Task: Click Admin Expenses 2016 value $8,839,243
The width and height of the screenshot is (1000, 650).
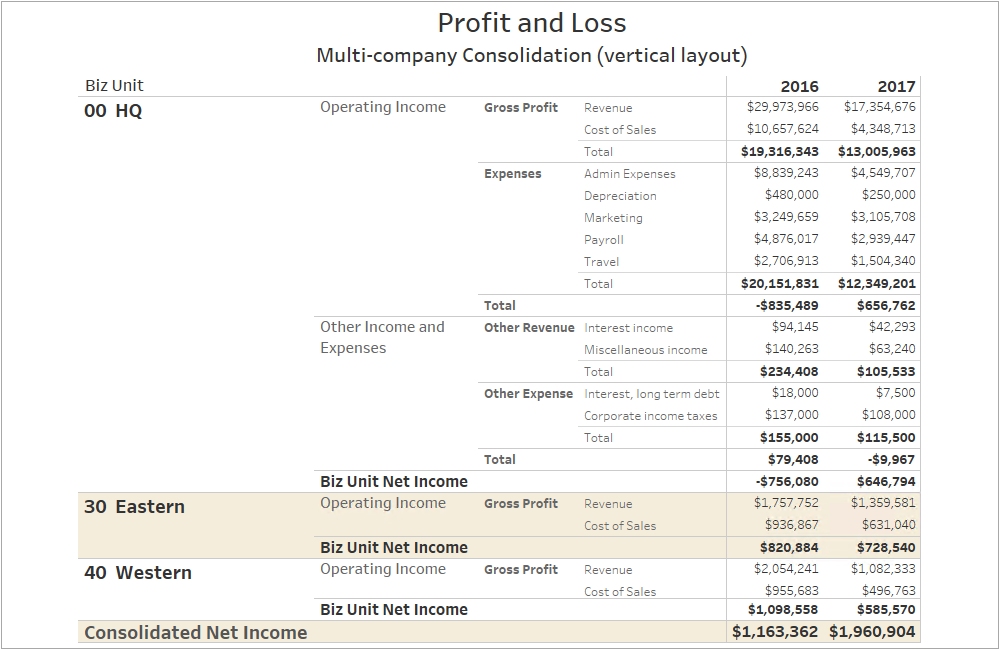Action: 786,173
